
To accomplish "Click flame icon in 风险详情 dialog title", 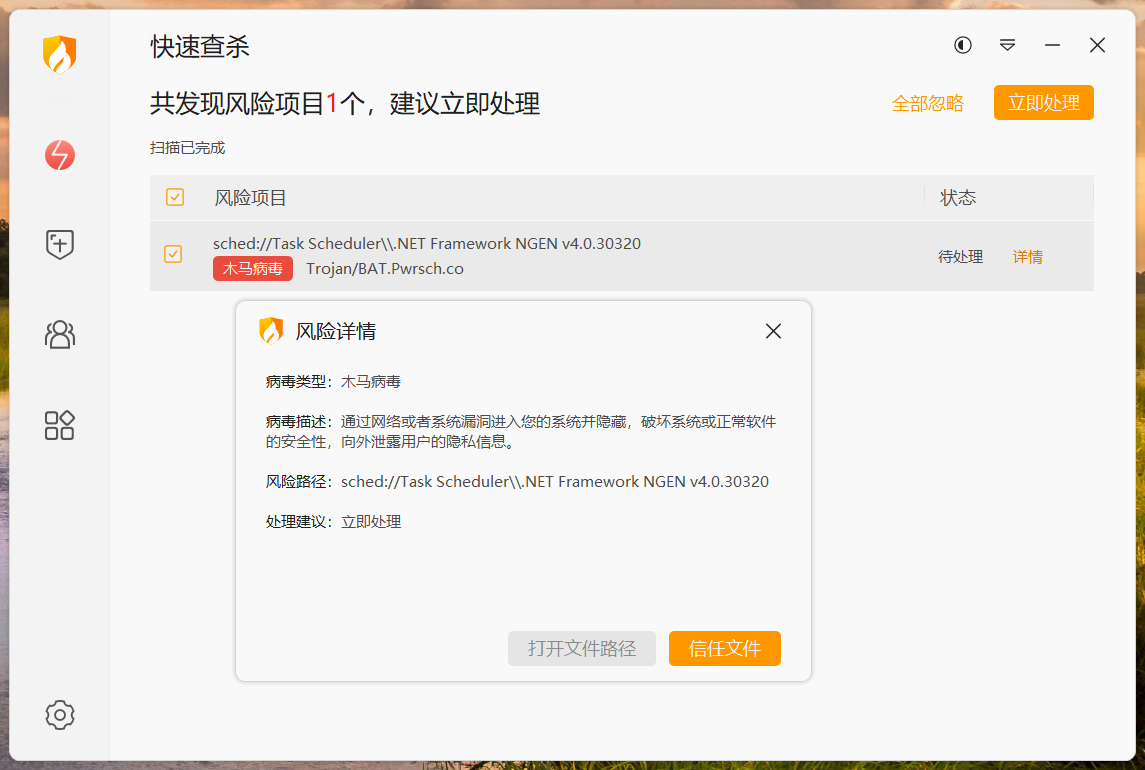I will [271, 331].
